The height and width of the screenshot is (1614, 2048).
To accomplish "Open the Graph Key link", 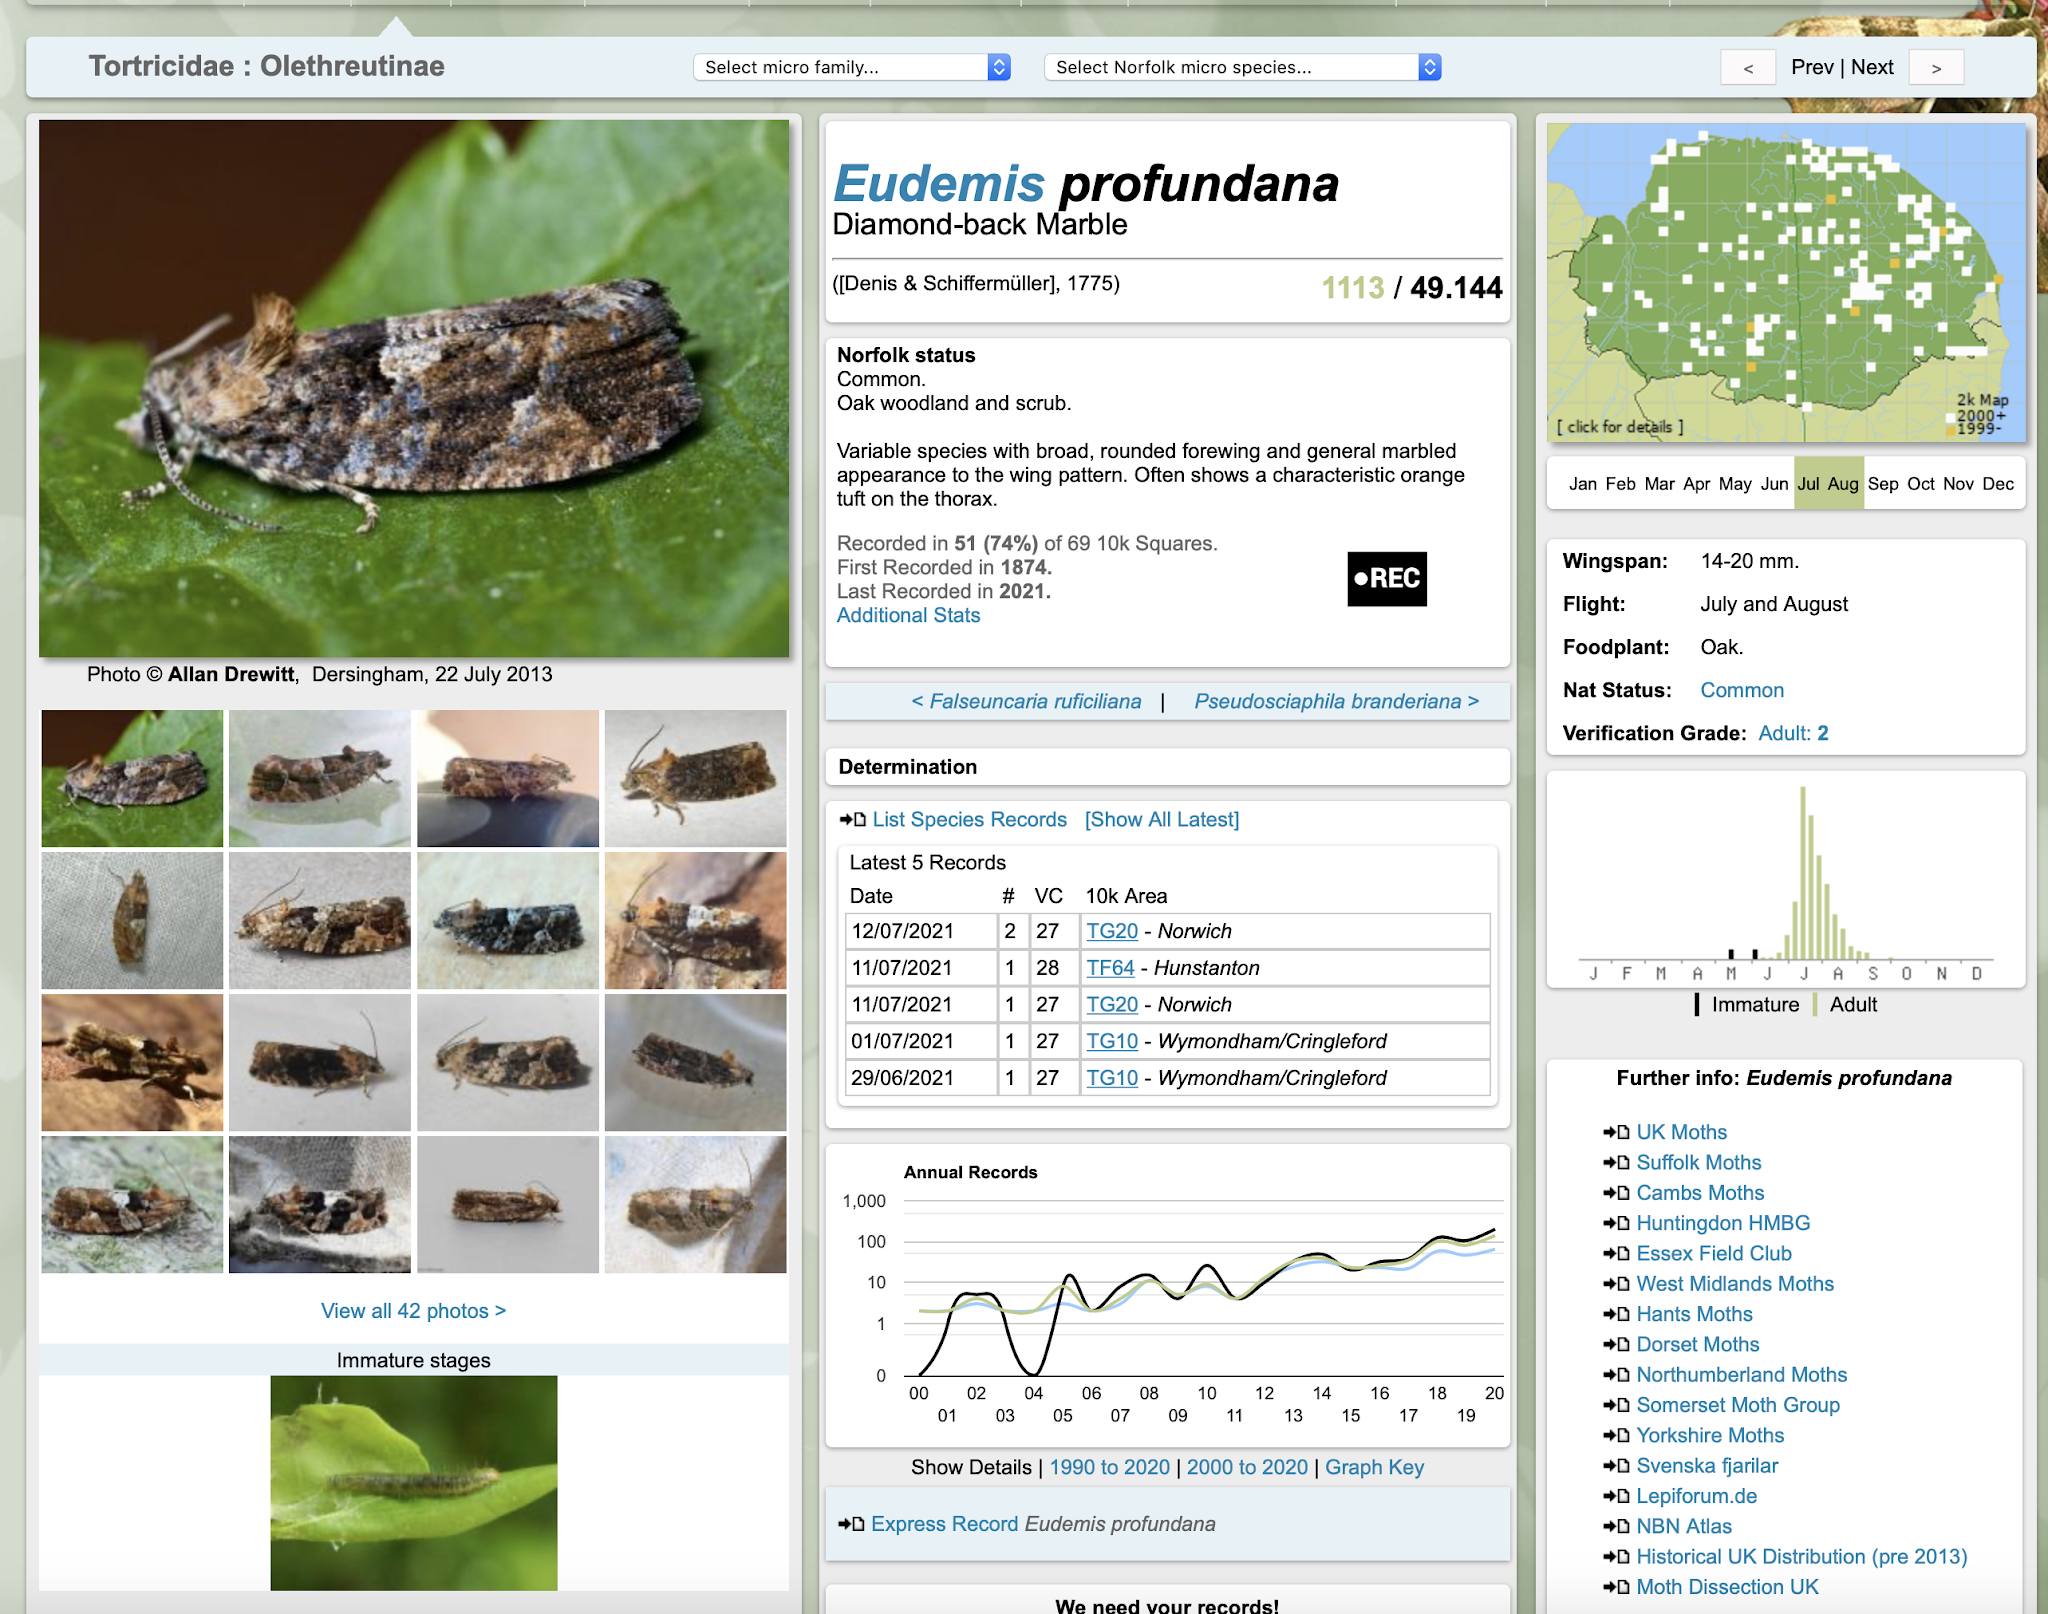I will pyautogui.click(x=1374, y=1467).
